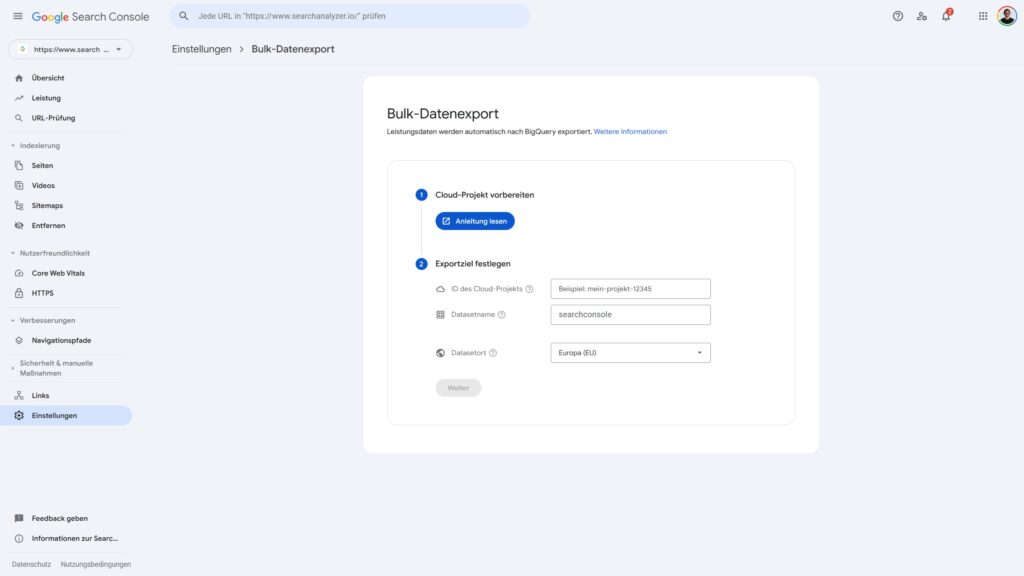The height and width of the screenshot is (576, 1024).
Task: Collapse the Nutzerfreundlichkeit section
Action: tap(13, 253)
